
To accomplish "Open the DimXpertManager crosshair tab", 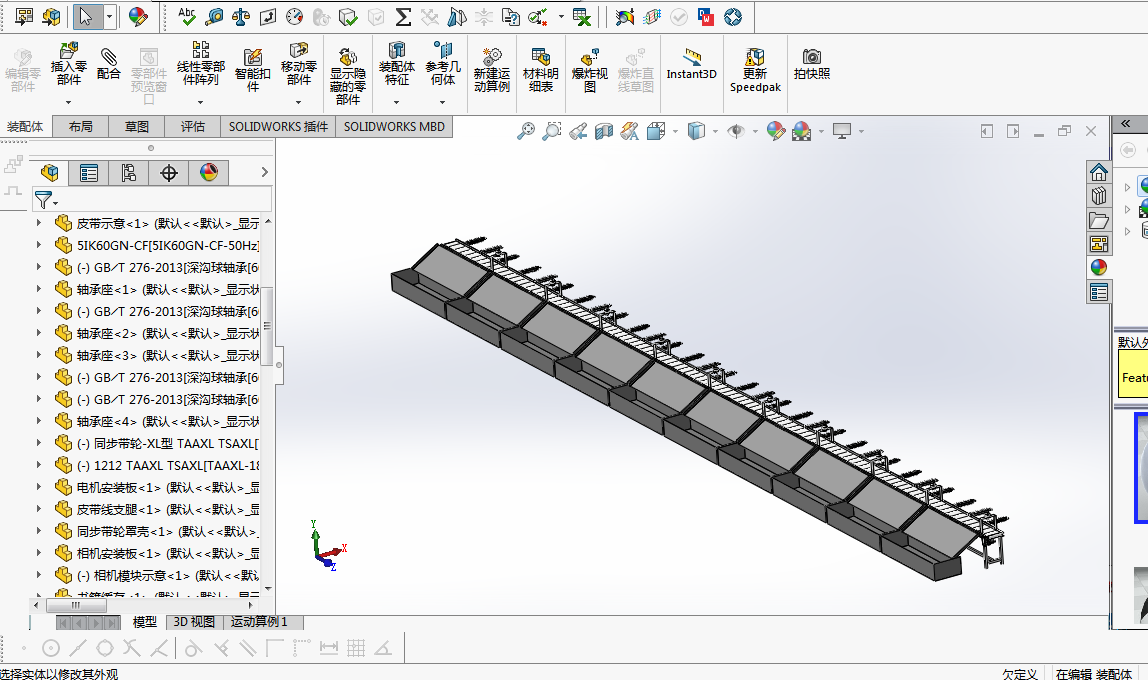I will (x=168, y=173).
